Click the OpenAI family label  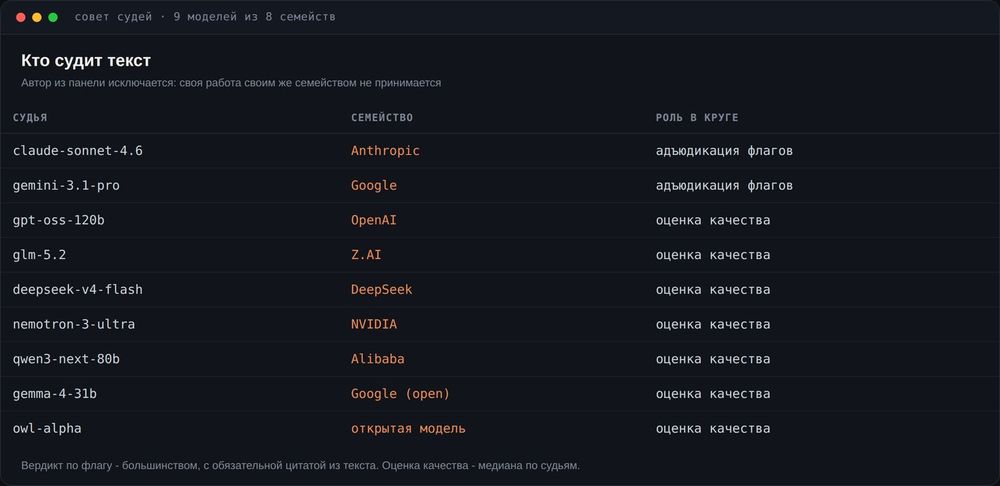pyautogui.click(x=374, y=220)
